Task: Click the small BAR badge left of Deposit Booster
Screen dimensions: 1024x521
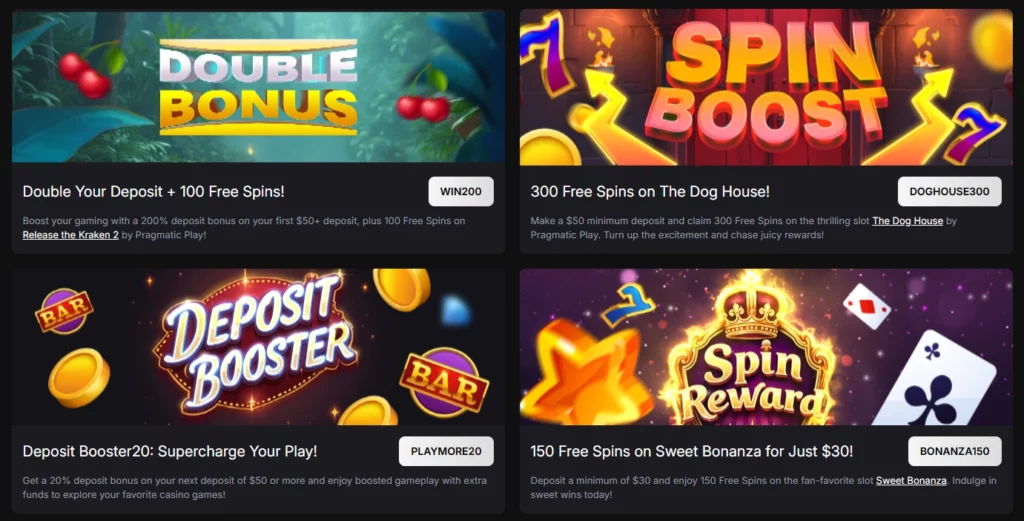Action: (x=63, y=311)
